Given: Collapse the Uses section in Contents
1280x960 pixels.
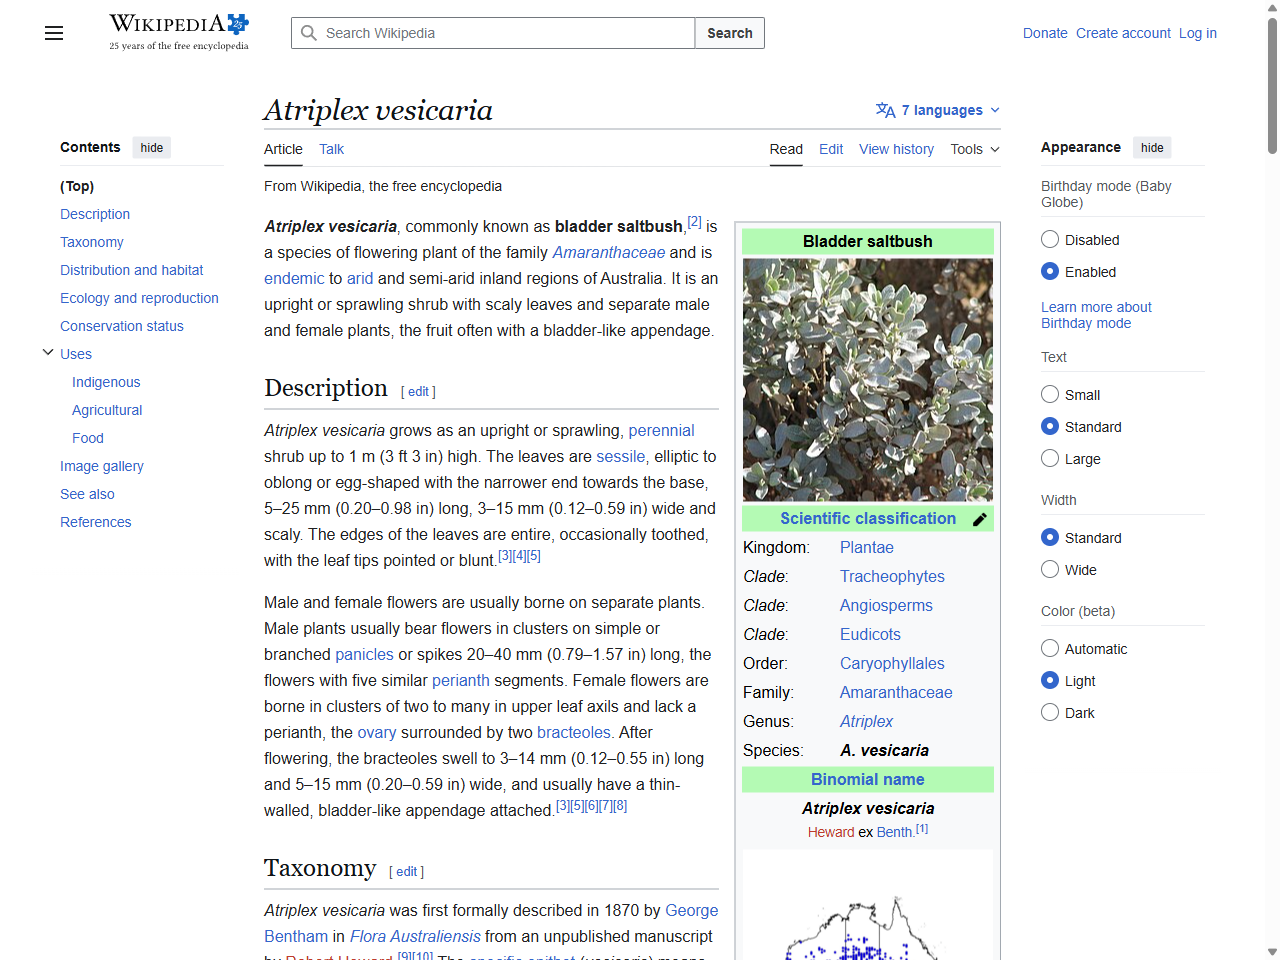Looking at the screenshot, I should (48, 352).
